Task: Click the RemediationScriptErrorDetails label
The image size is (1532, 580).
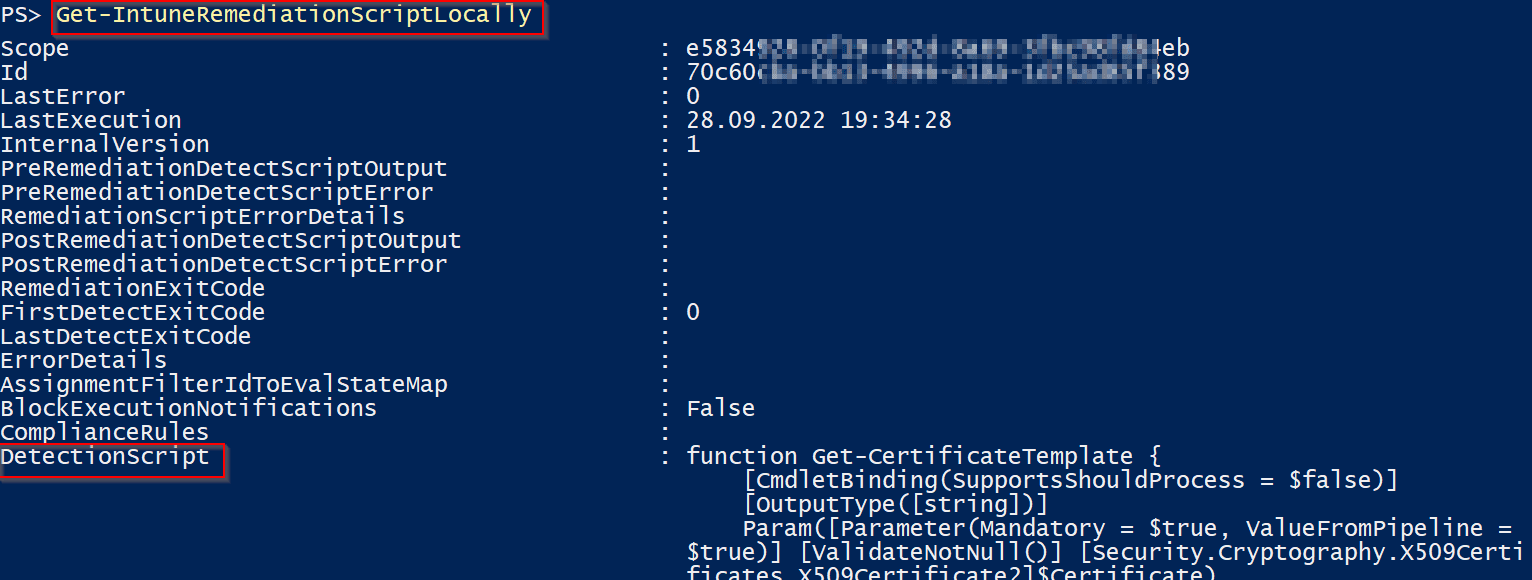Action: pos(203,216)
